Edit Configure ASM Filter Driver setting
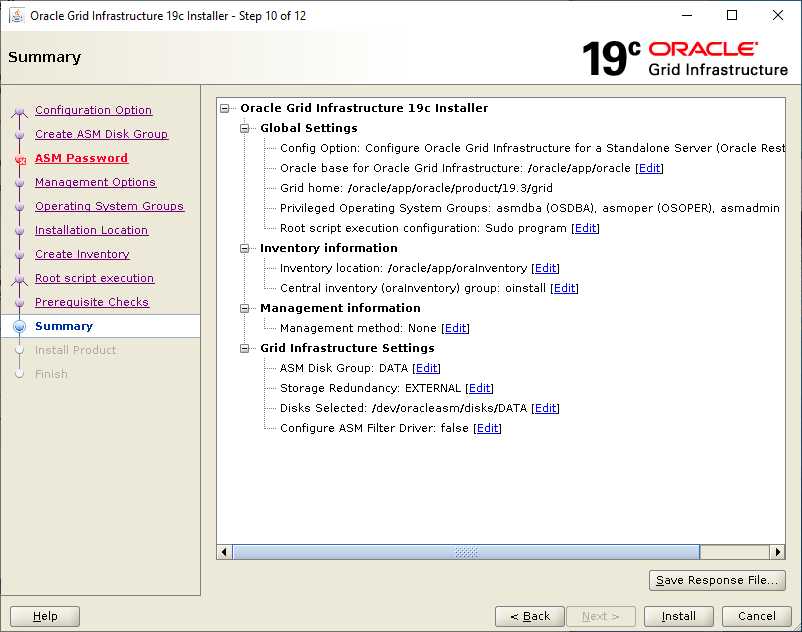The height and width of the screenshot is (632, 802). point(487,428)
